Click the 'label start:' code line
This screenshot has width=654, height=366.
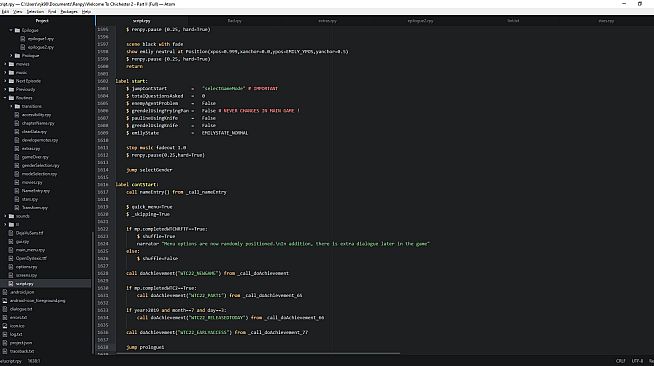pyautogui.click(x=131, y=81)
